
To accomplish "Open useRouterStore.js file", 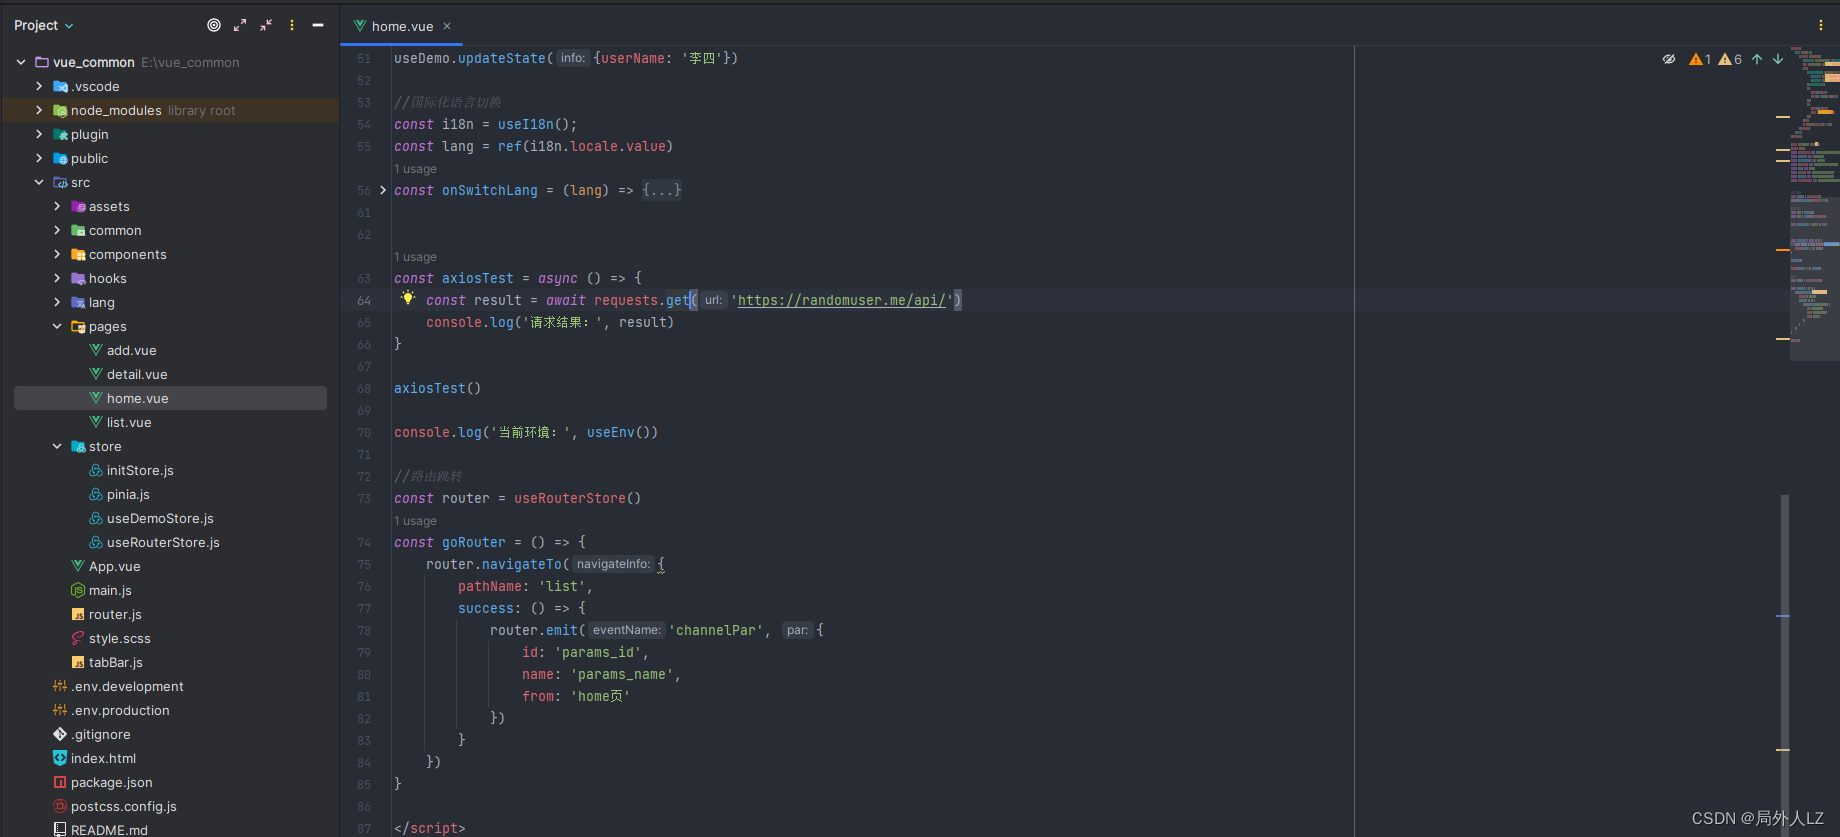I will click(163, 542).
